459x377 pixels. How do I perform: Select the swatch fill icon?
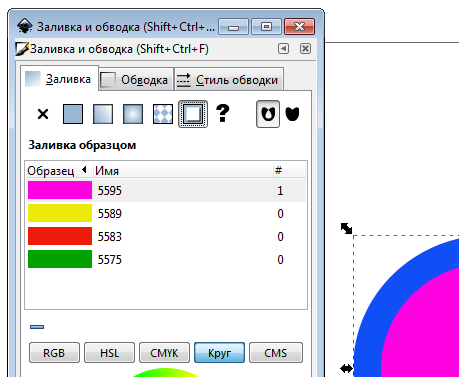click(193, 114)
